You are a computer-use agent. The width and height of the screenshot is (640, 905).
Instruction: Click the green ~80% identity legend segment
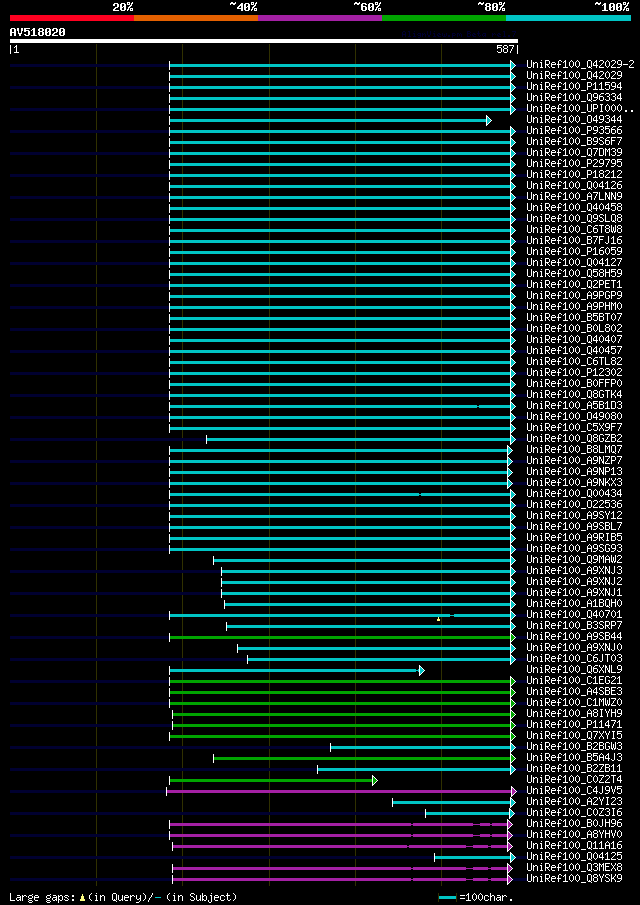(x=444, y=18)
